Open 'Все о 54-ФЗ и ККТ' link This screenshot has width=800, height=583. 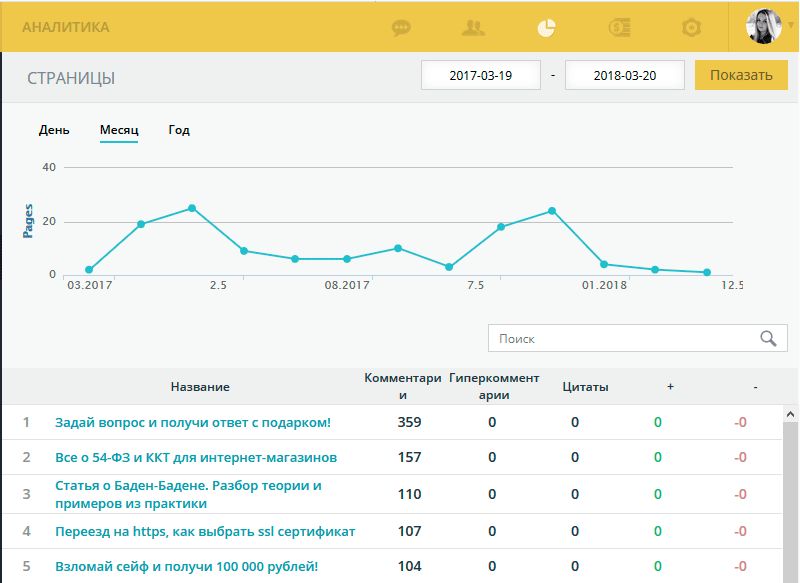(x=195, y=458)
